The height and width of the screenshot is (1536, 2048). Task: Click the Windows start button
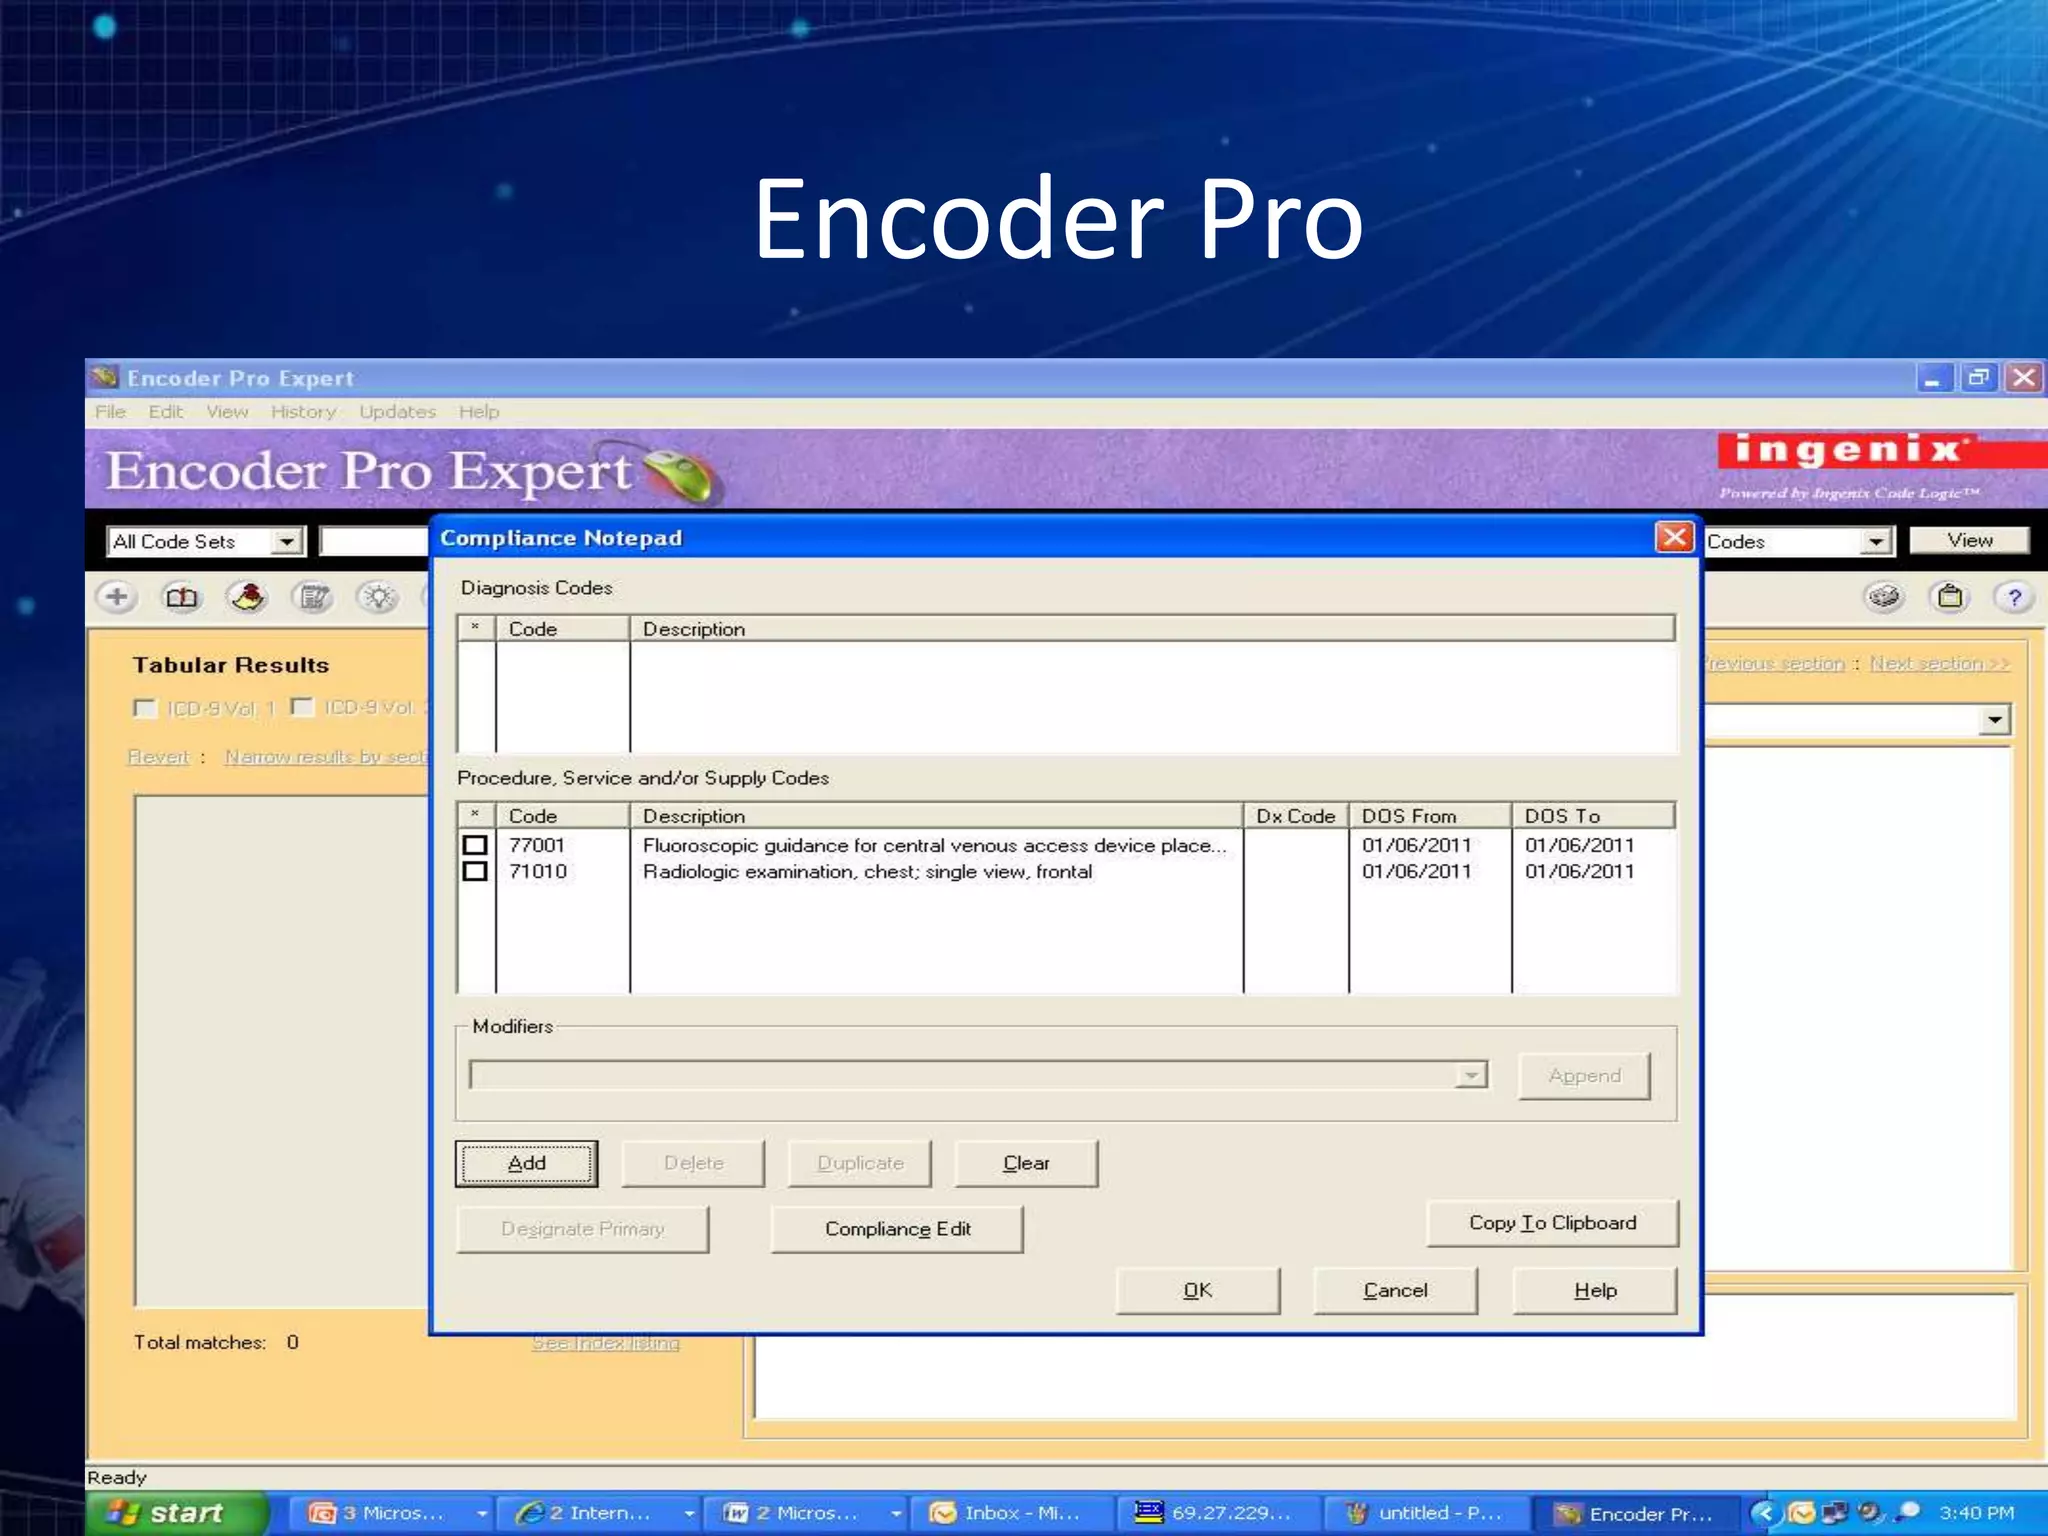176,1513
